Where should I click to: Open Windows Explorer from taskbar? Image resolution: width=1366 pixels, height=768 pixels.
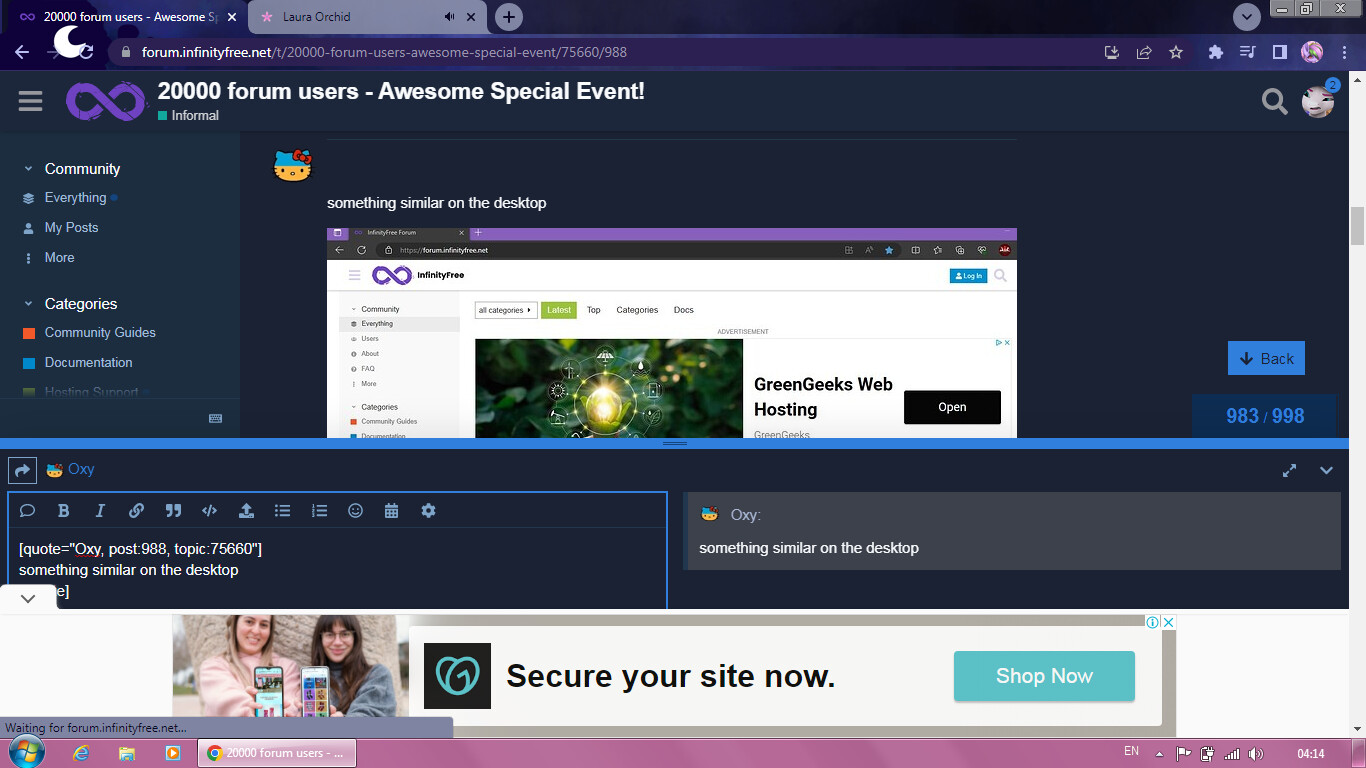point(127,753)
